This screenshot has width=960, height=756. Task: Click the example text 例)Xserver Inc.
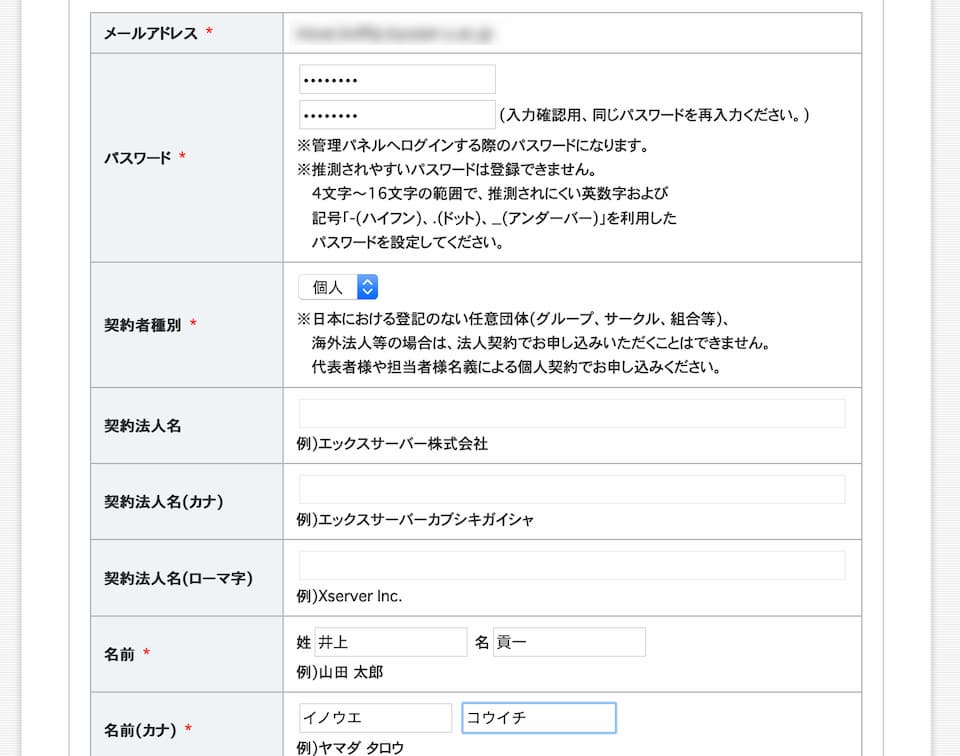click(x=349, y=596)
